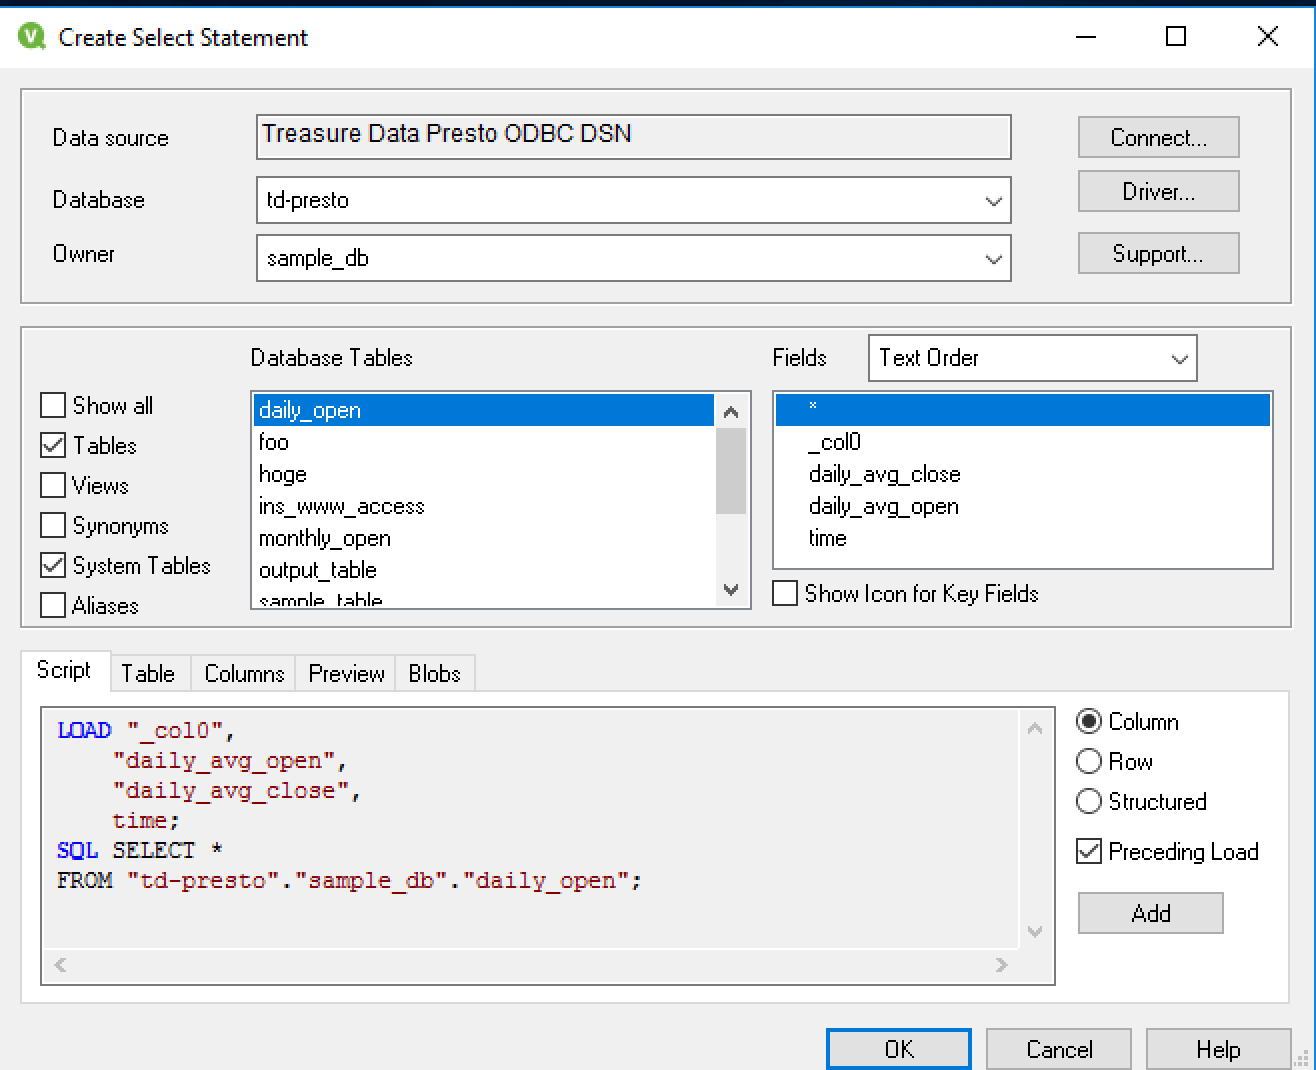Click the Support... button
Screen dimensions: 1316x1070
(1158, 253)
